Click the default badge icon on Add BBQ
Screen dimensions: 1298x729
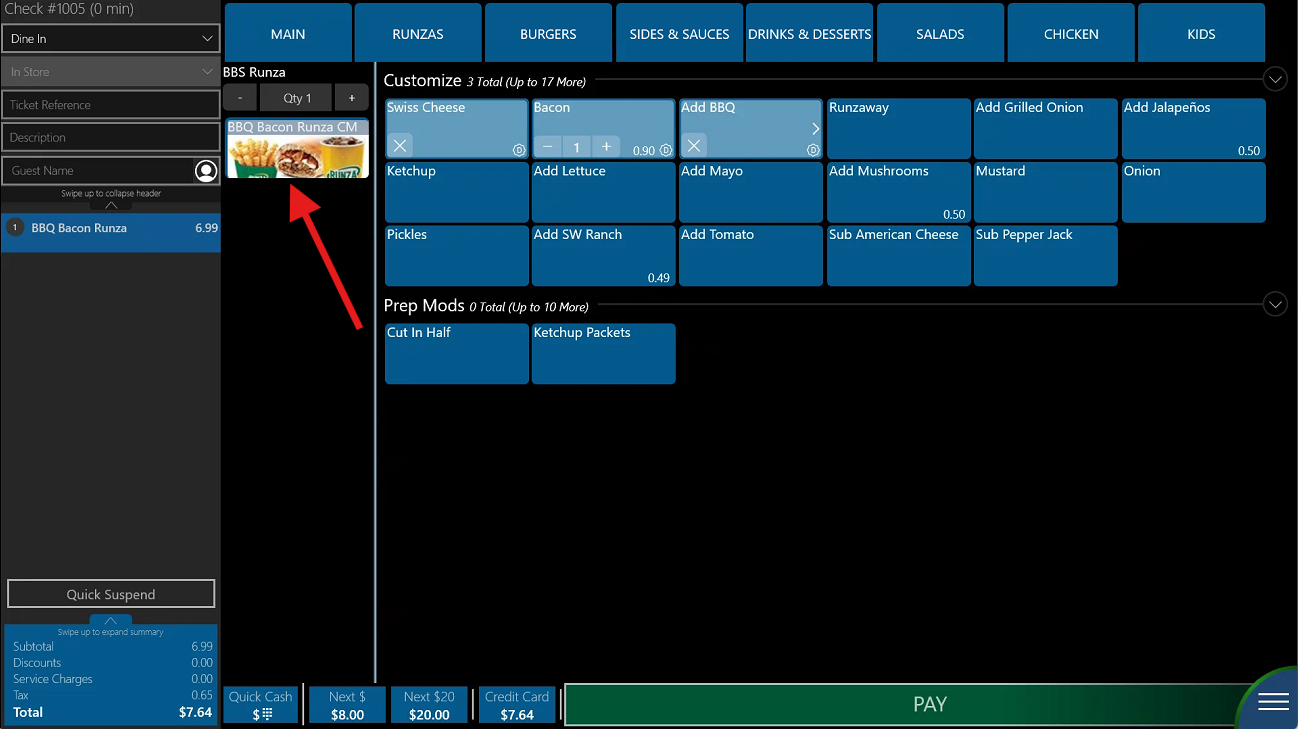813,150
